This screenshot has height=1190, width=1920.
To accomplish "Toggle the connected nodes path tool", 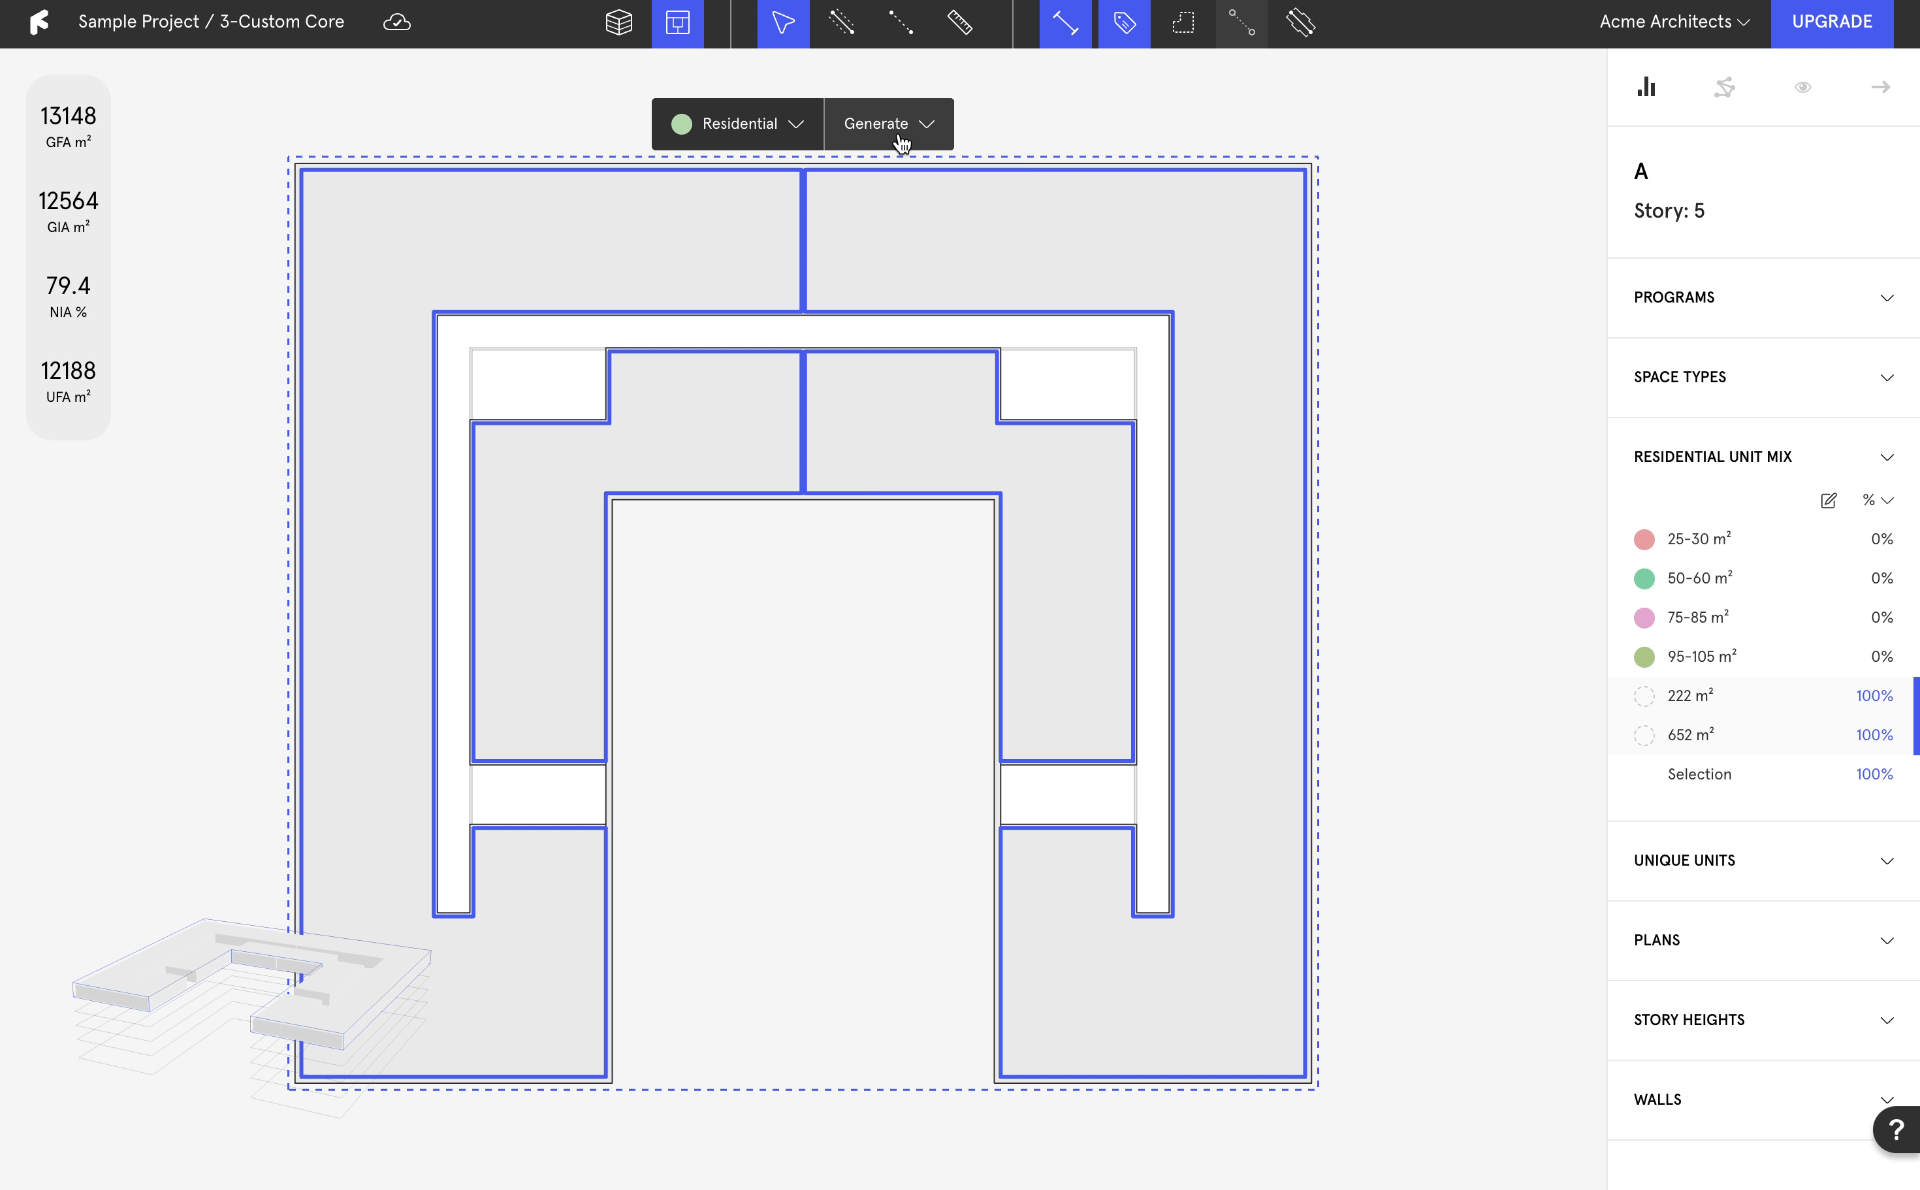I will tap(1242, 22).
